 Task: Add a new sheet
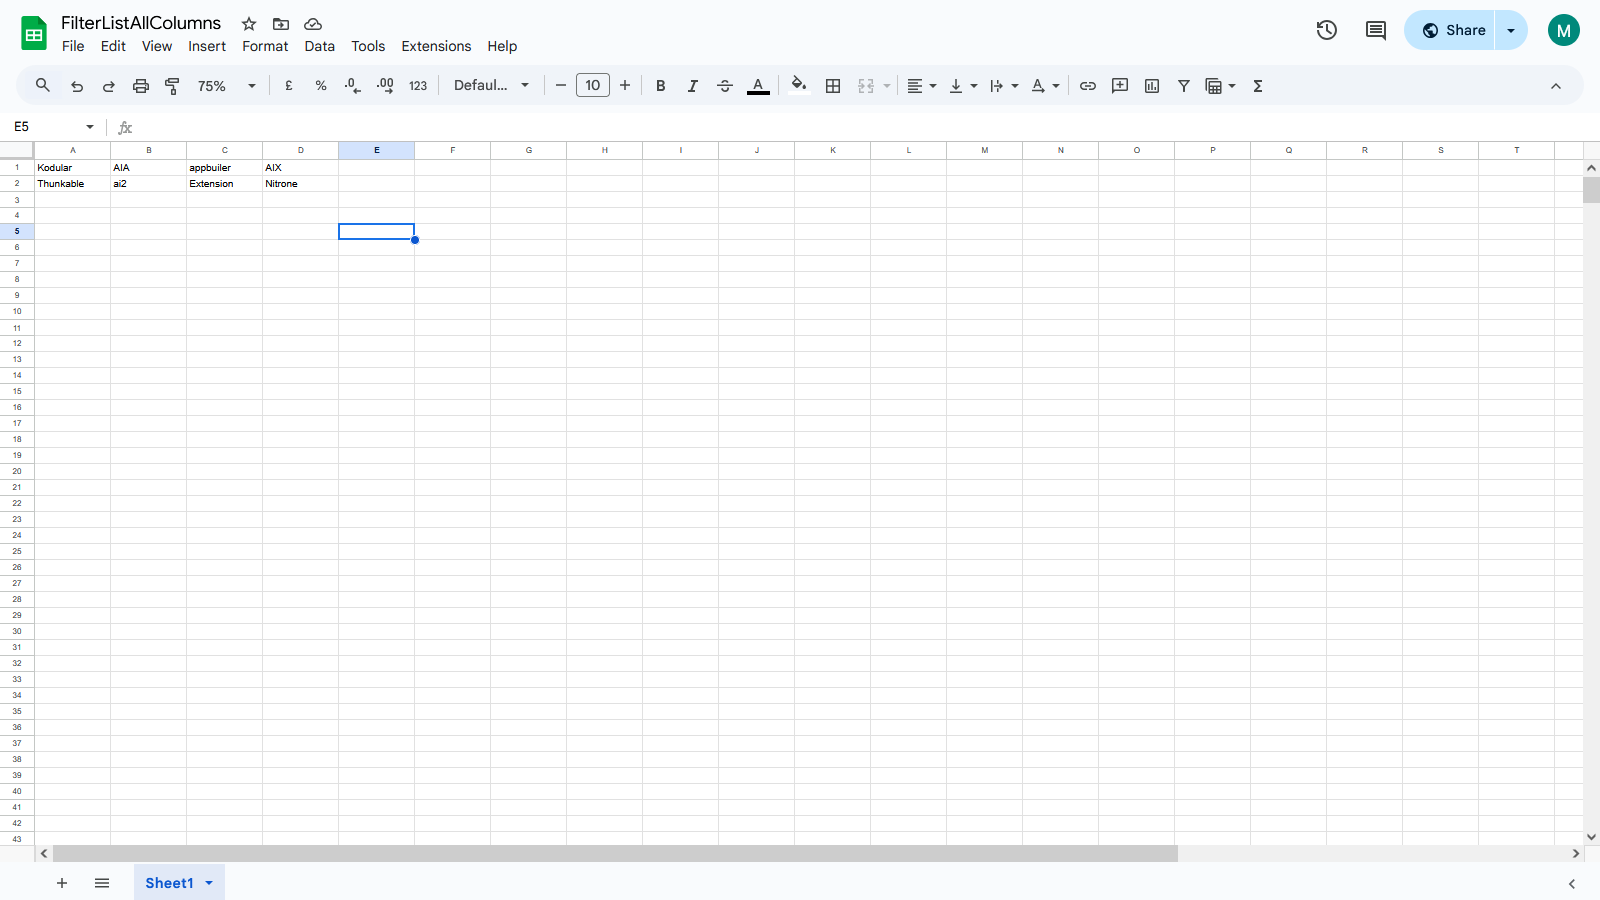pos(62,883)
